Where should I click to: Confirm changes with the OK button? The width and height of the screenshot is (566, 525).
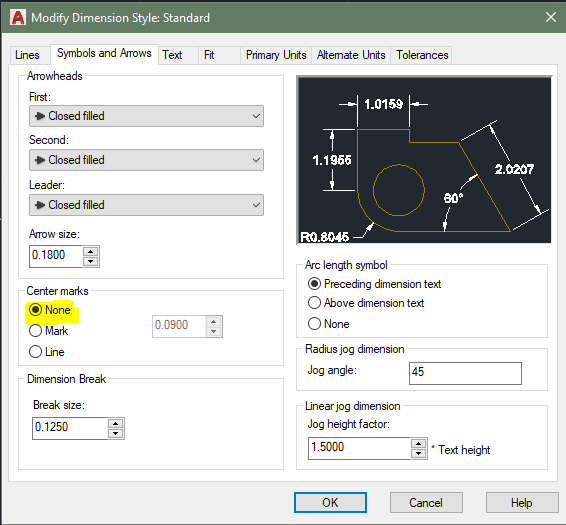(x=330, y=503)
